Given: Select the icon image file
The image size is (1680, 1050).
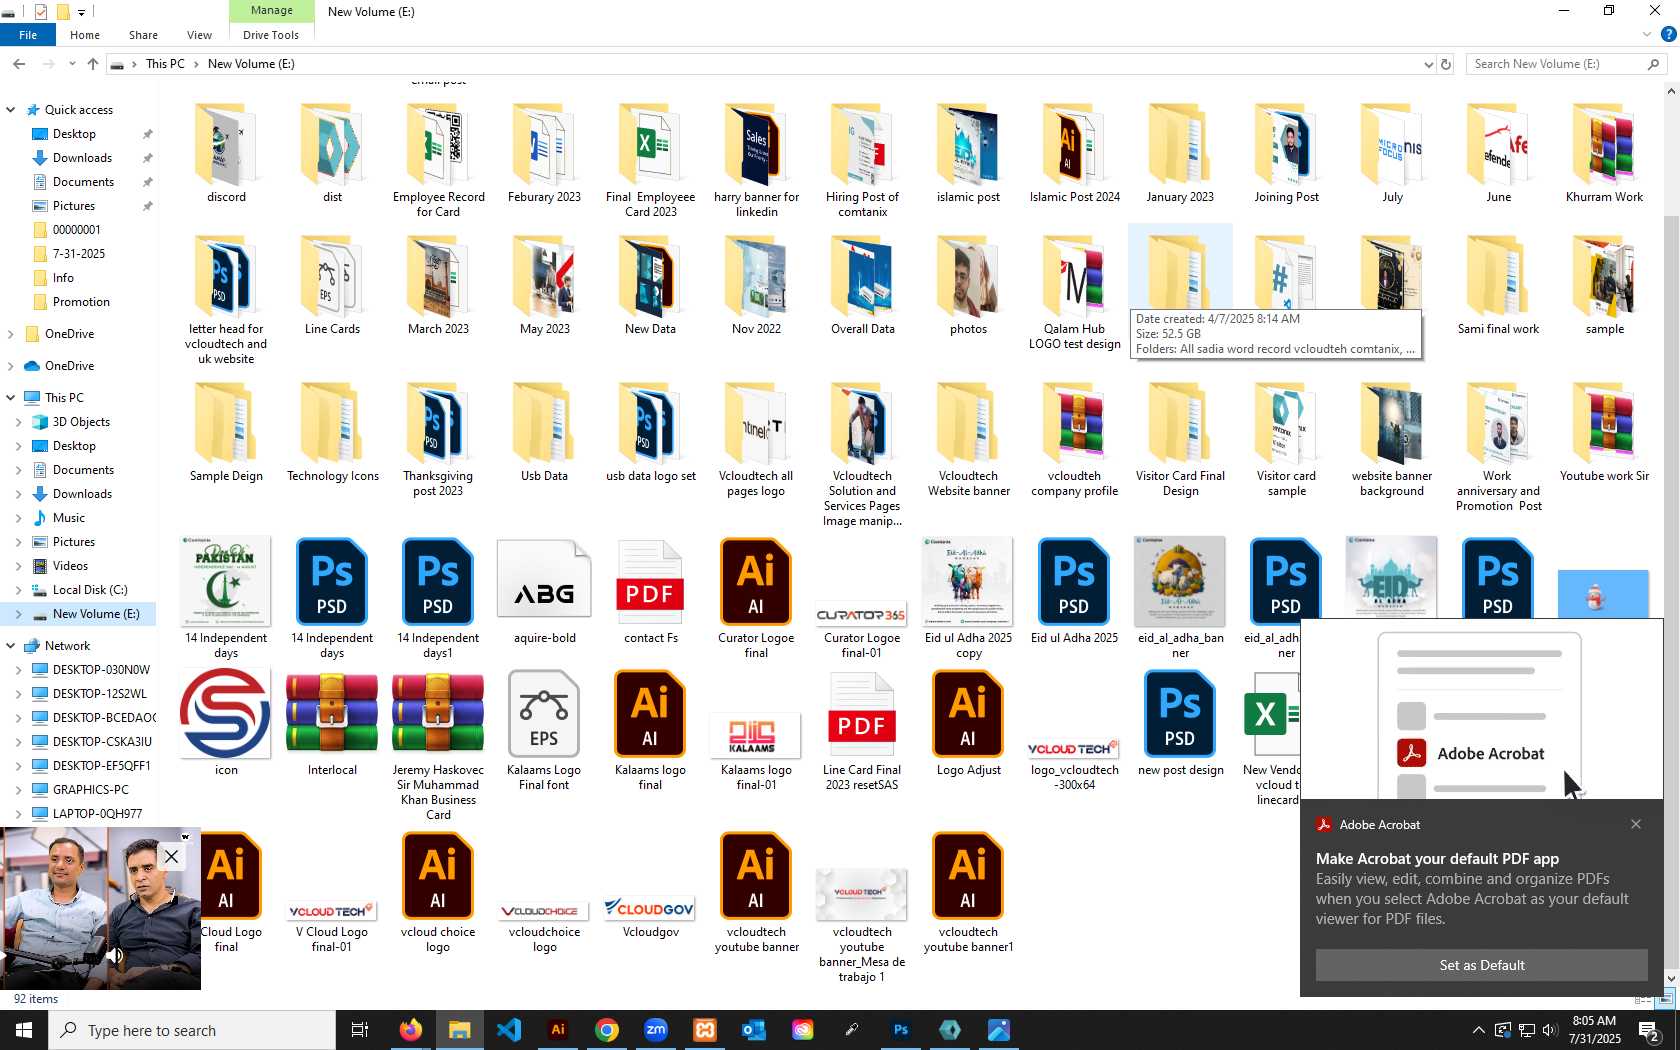Looking at the screenshot, I should pos(226,722).
